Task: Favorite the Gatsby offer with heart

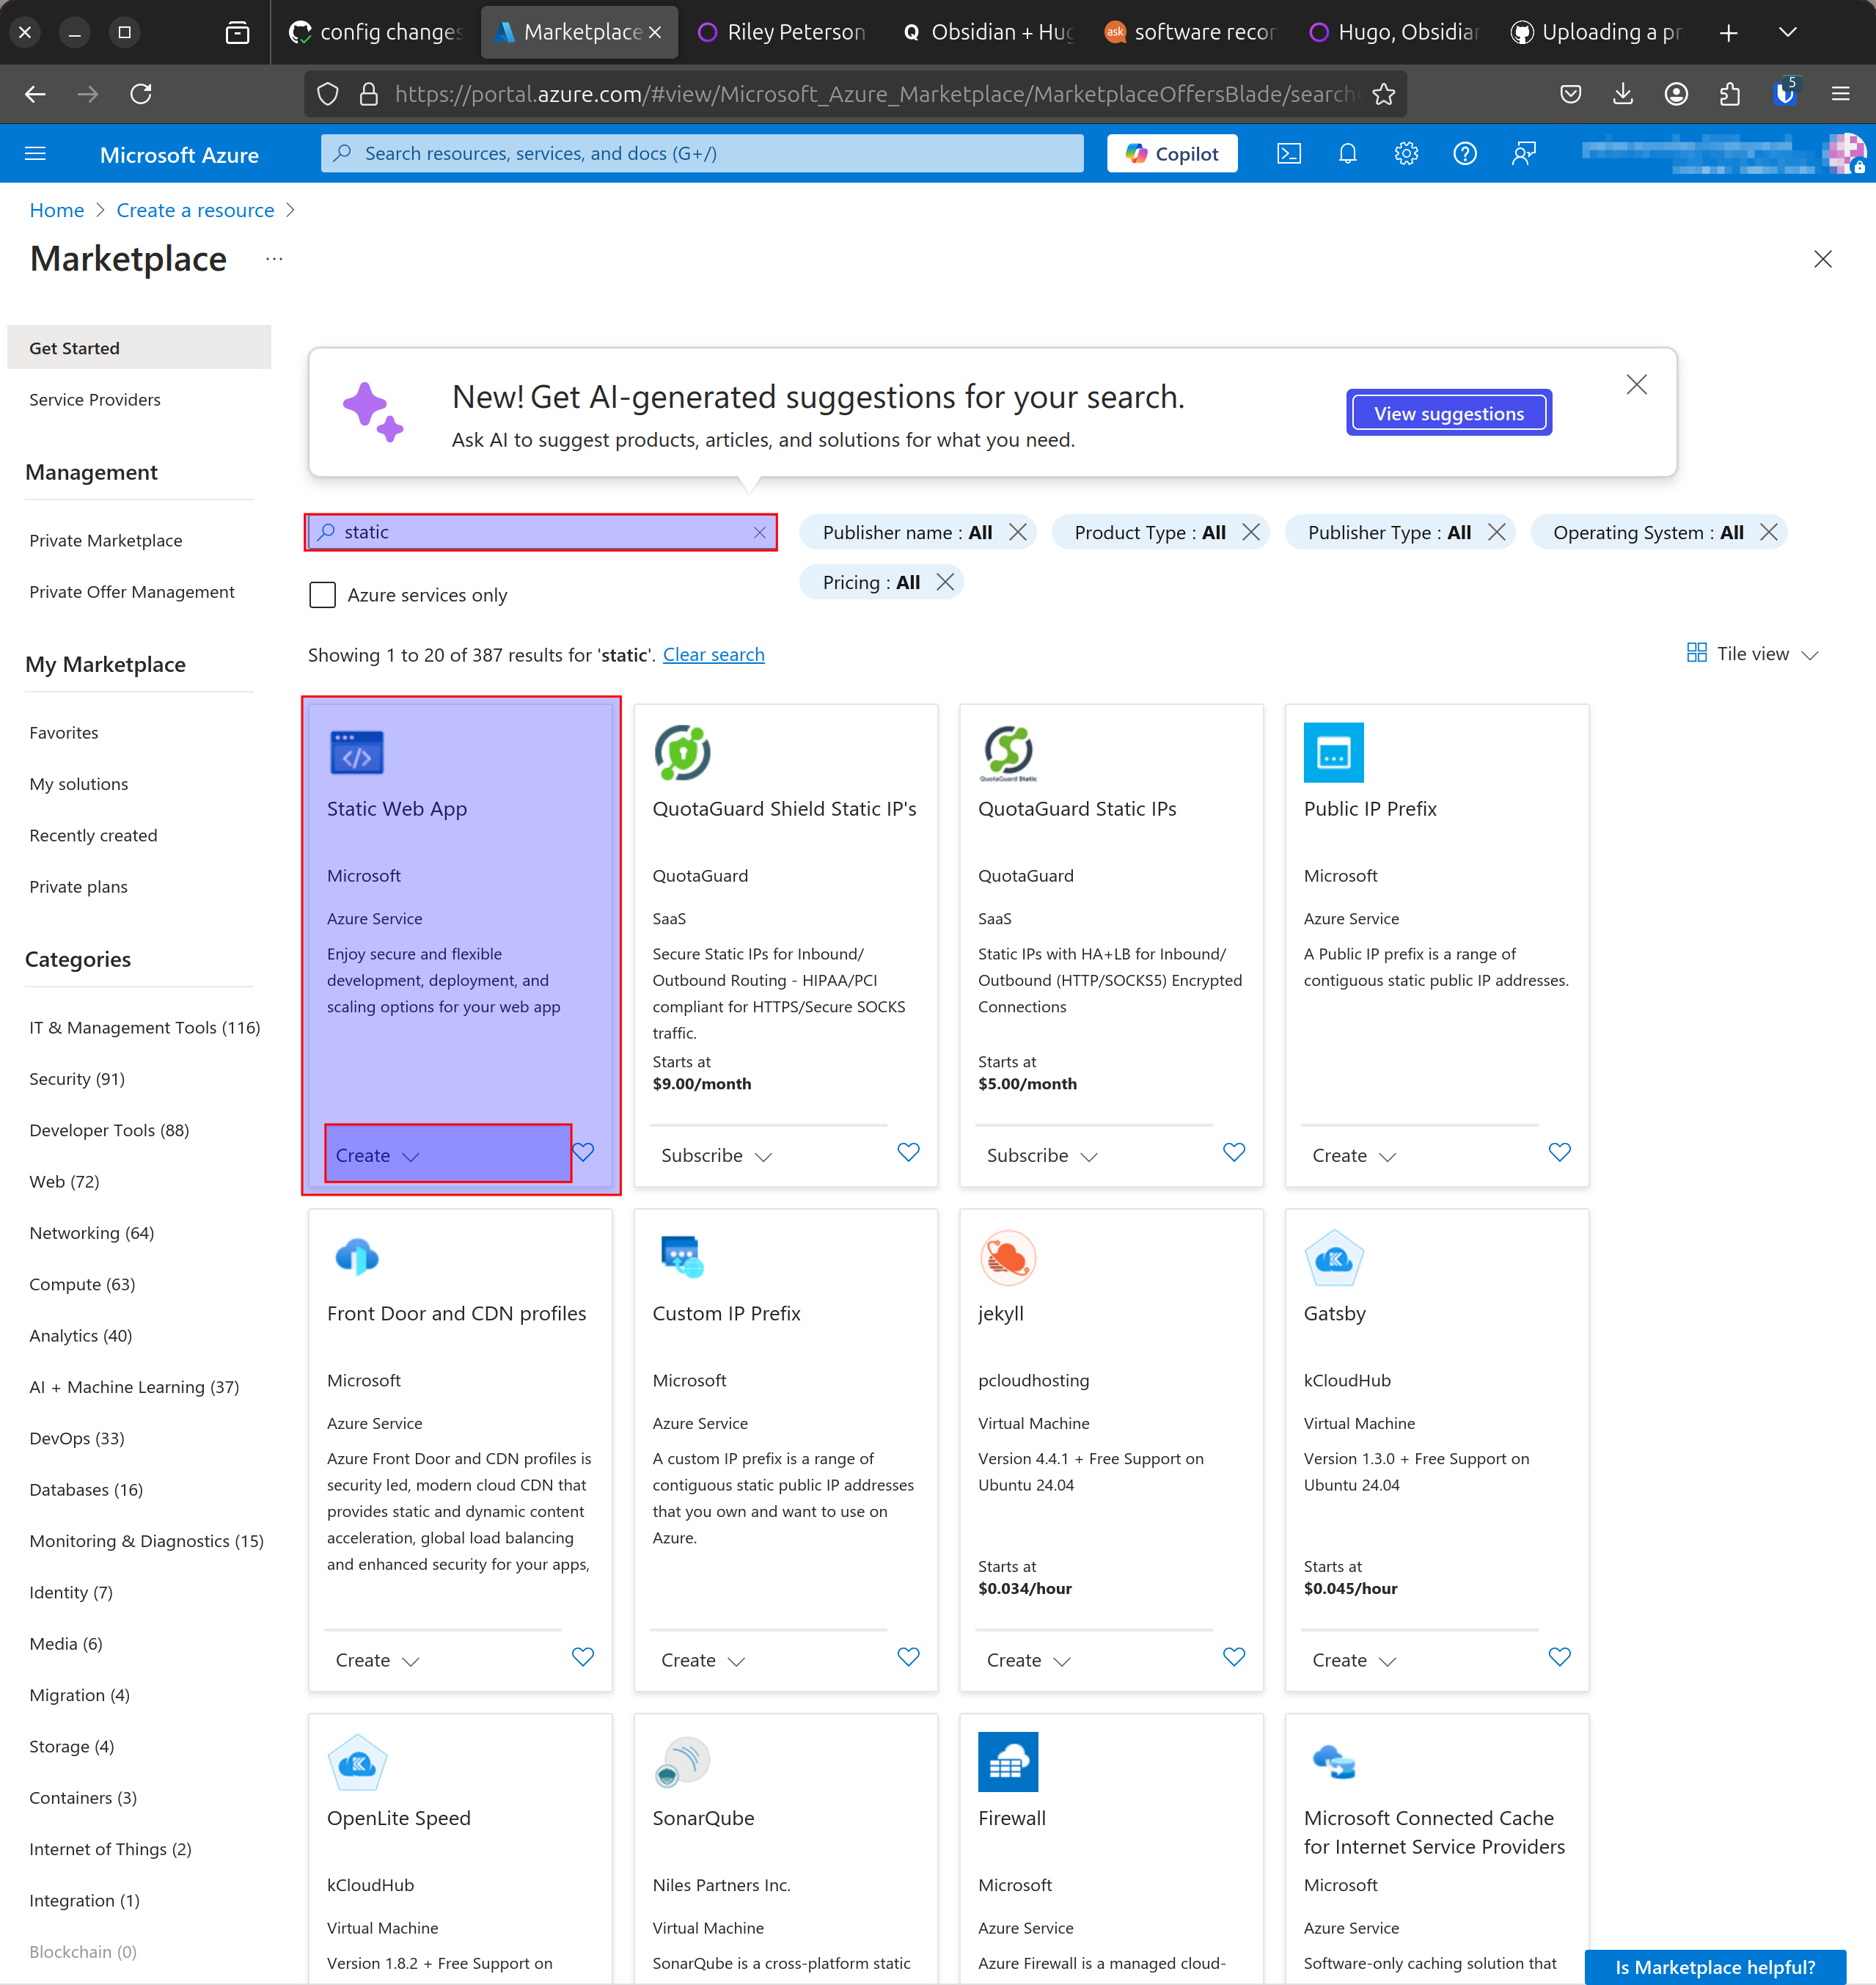Action: (1559, 1657)
